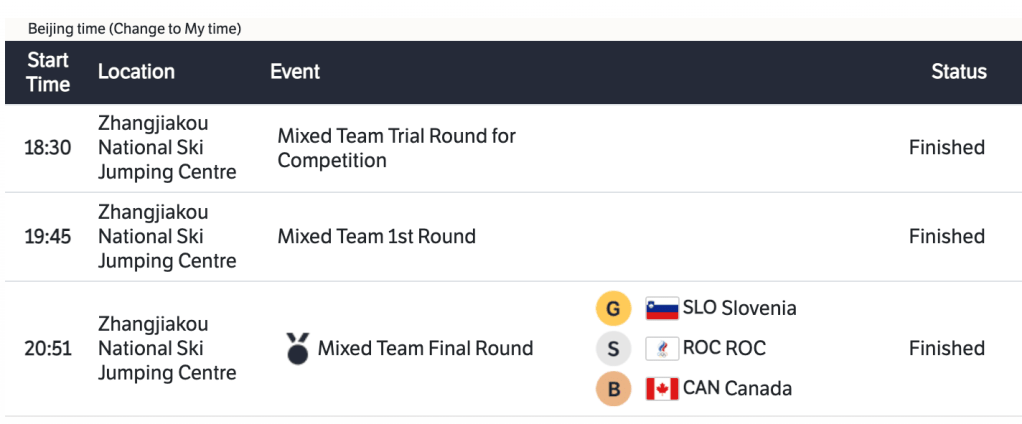Click the ROC flag icon
The height and width of the screenshot is (424, 1022).
click(x=662, y=349)
